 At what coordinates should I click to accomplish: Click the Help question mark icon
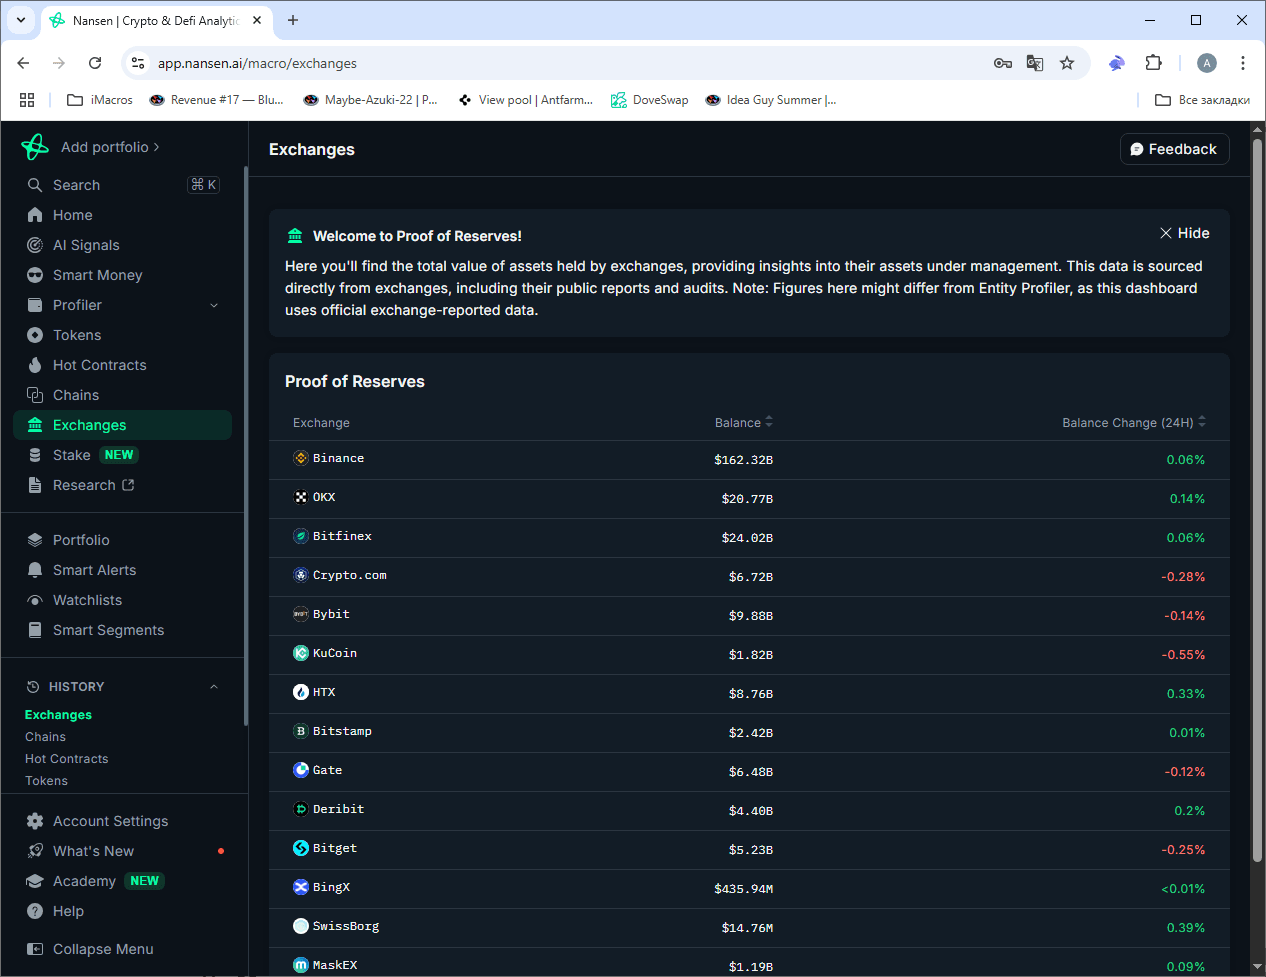pyautogui.click(x=35, y=911)
